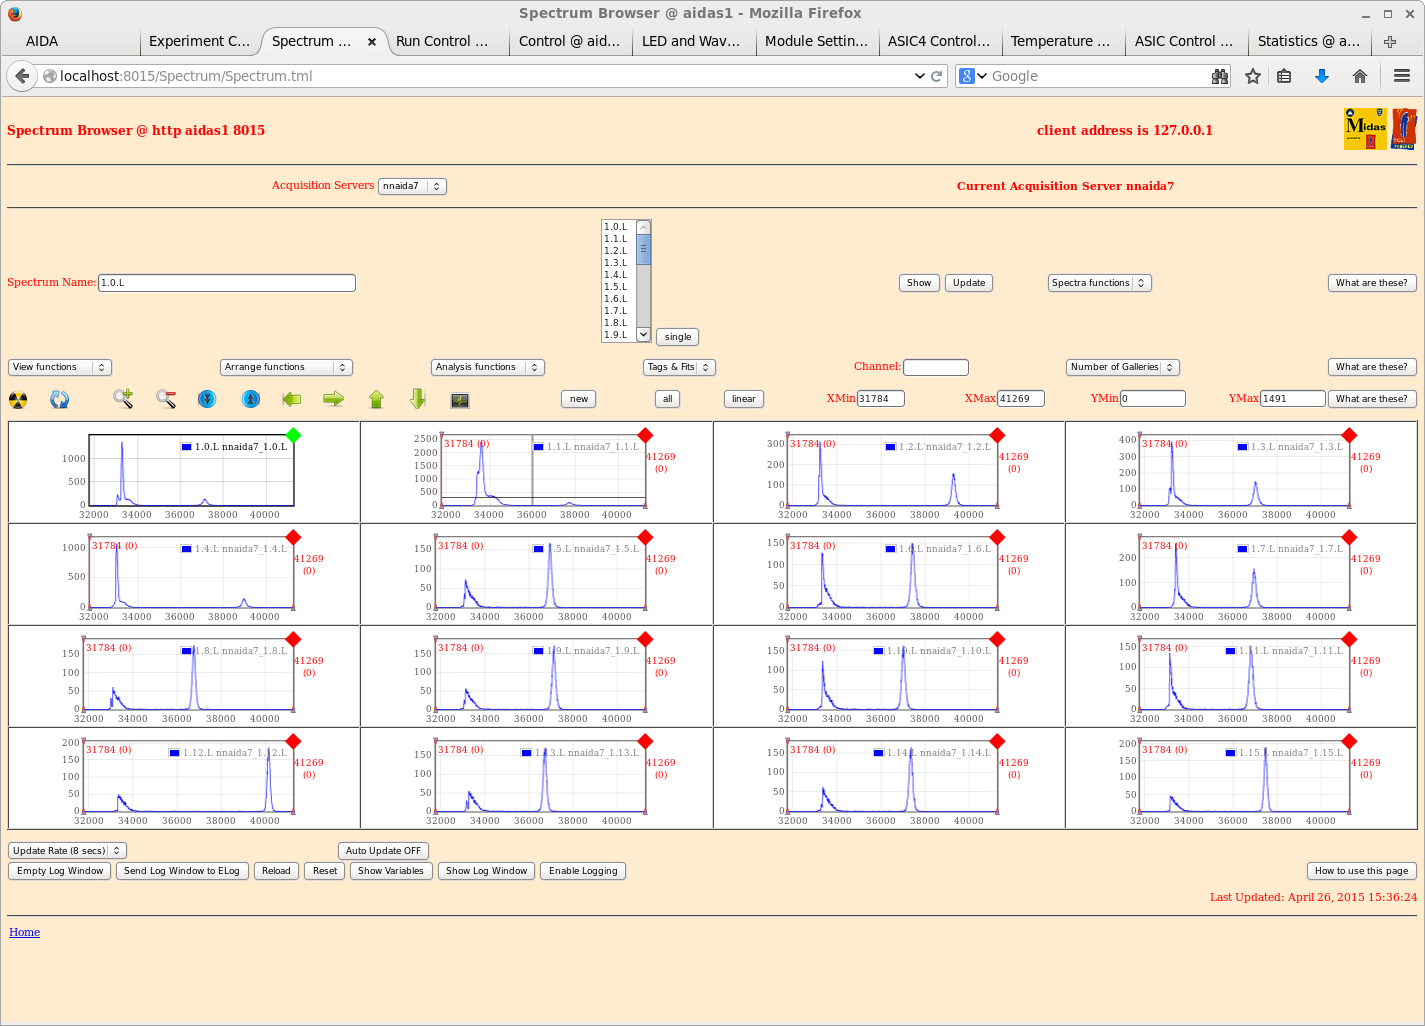Image resolution: width=1425 pixels, height=1026 pixels.
Task: Open the Firefox downloads arrow
Action: point(1321,76)
